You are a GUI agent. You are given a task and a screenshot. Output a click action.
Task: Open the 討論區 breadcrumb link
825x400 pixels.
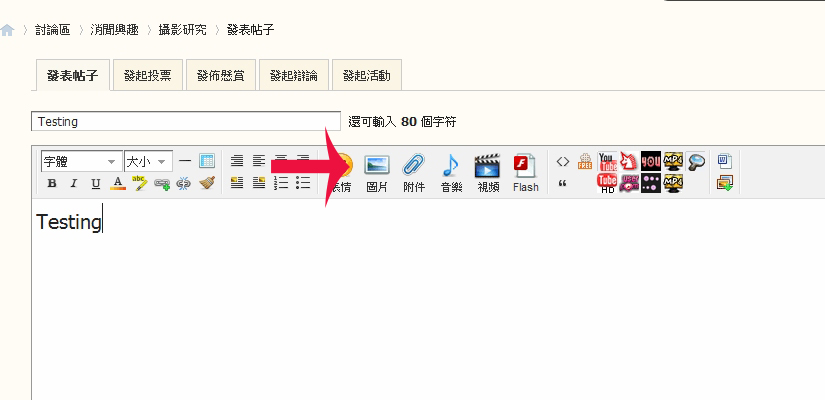point(53,30)
